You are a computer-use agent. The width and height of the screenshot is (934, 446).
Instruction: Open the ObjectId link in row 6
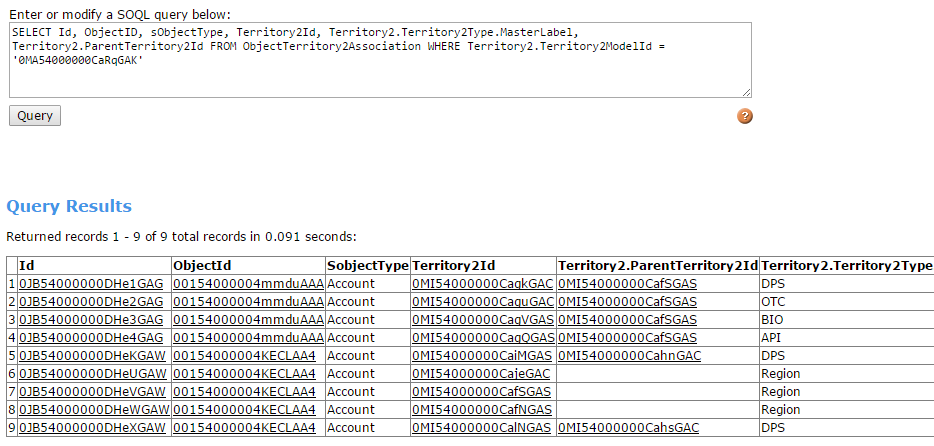pos(244,373)
